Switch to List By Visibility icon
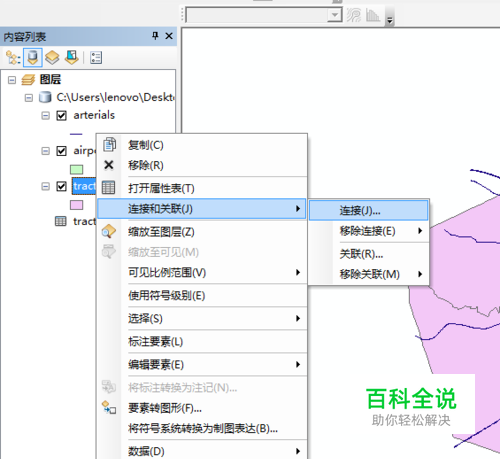The image size is (500, 459). pos(52,57)
